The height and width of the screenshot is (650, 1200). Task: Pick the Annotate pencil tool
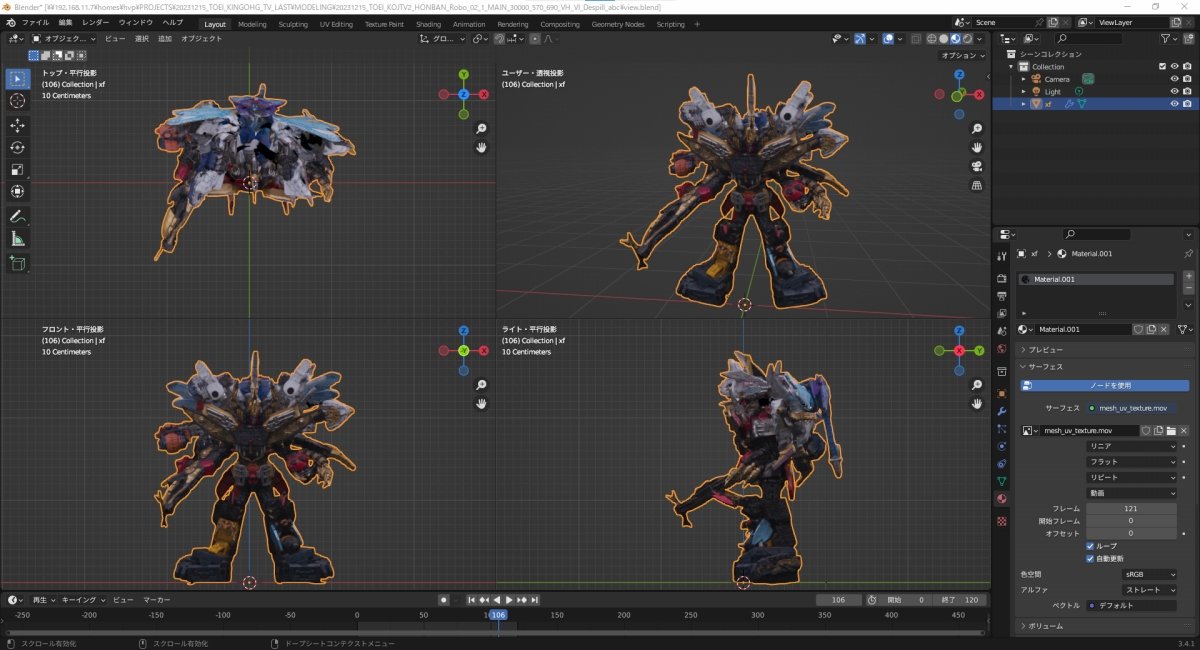tap(18, 217)
